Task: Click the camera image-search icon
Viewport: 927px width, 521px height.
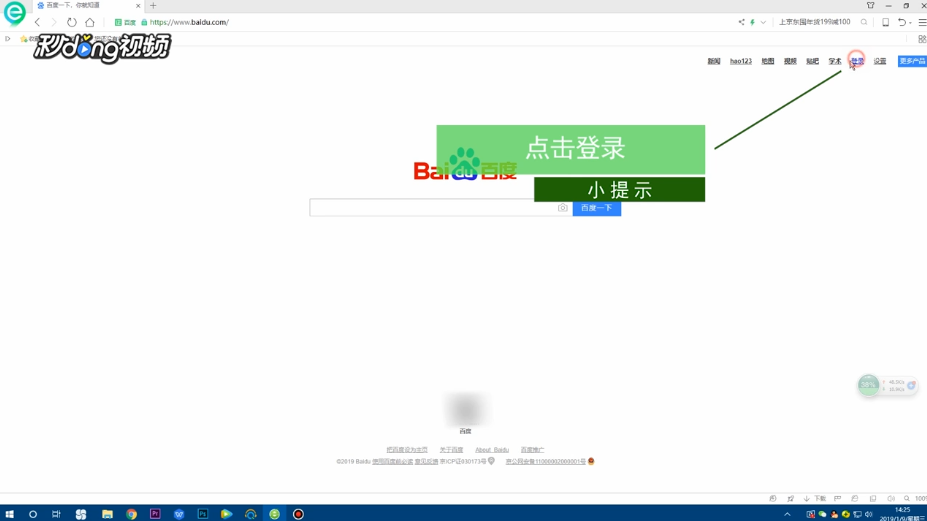Action: tap(563, 208)
